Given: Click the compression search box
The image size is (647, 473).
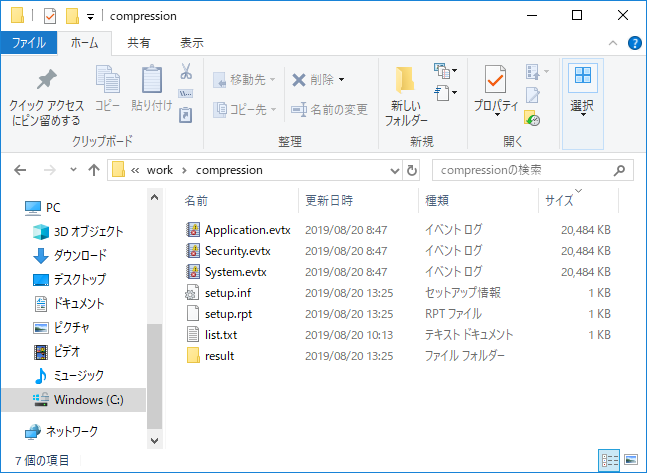Looking at the screenshot, I should [x=532, y=170].
